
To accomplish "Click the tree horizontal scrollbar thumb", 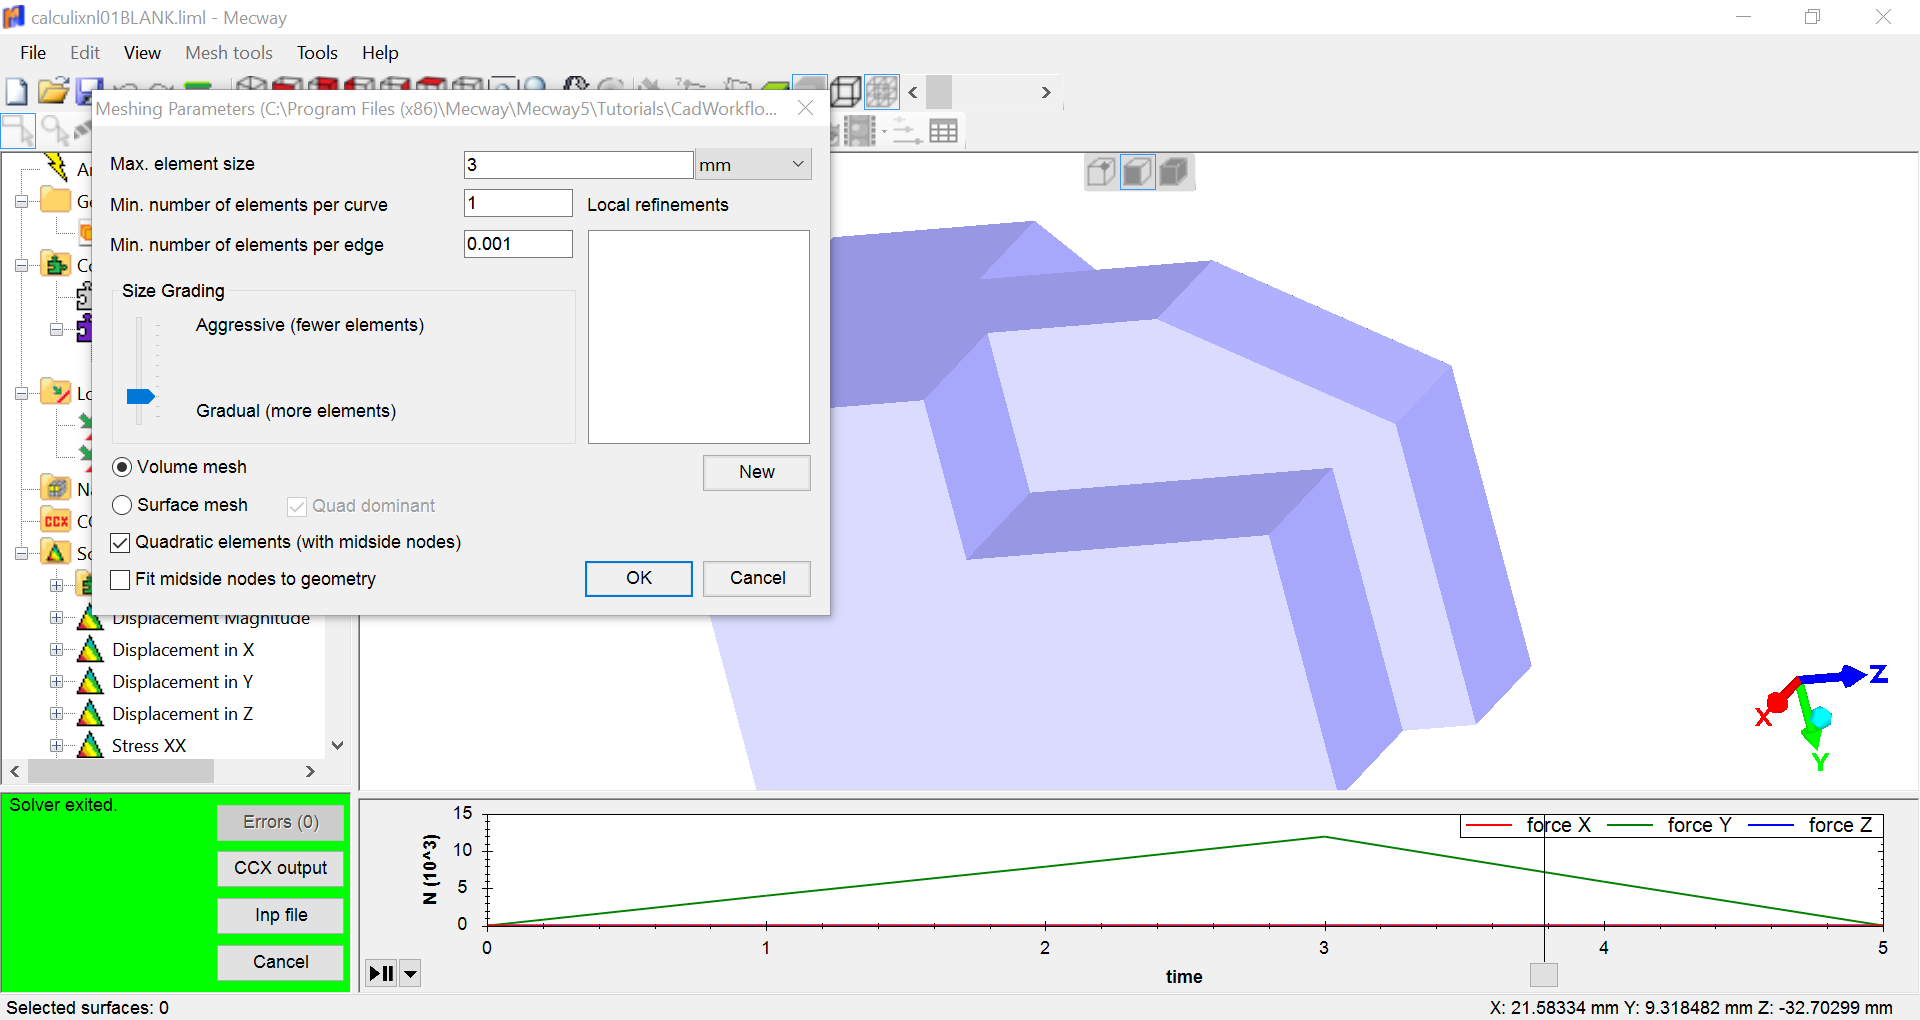I will tap(120, 771).
